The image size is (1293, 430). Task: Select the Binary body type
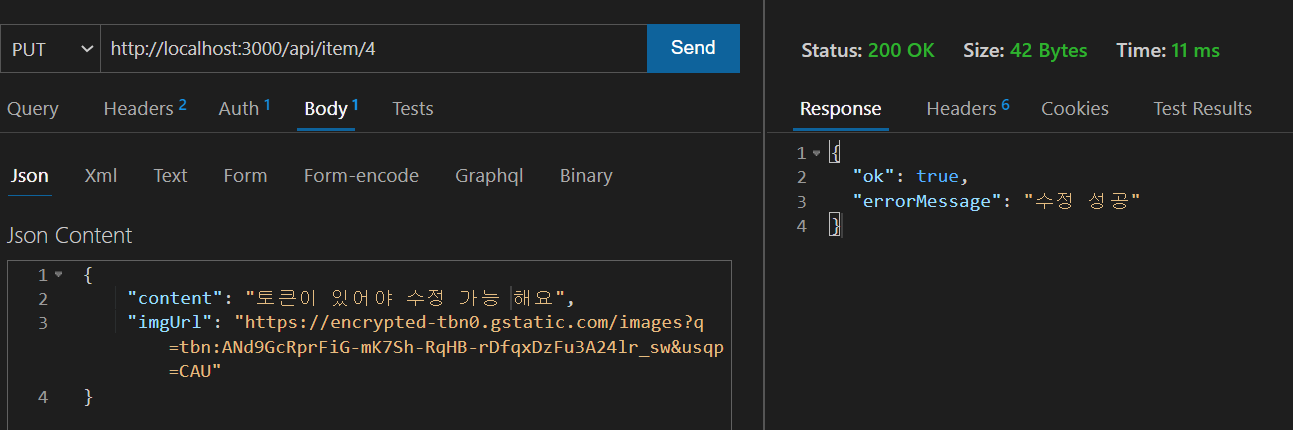point(586,176)
